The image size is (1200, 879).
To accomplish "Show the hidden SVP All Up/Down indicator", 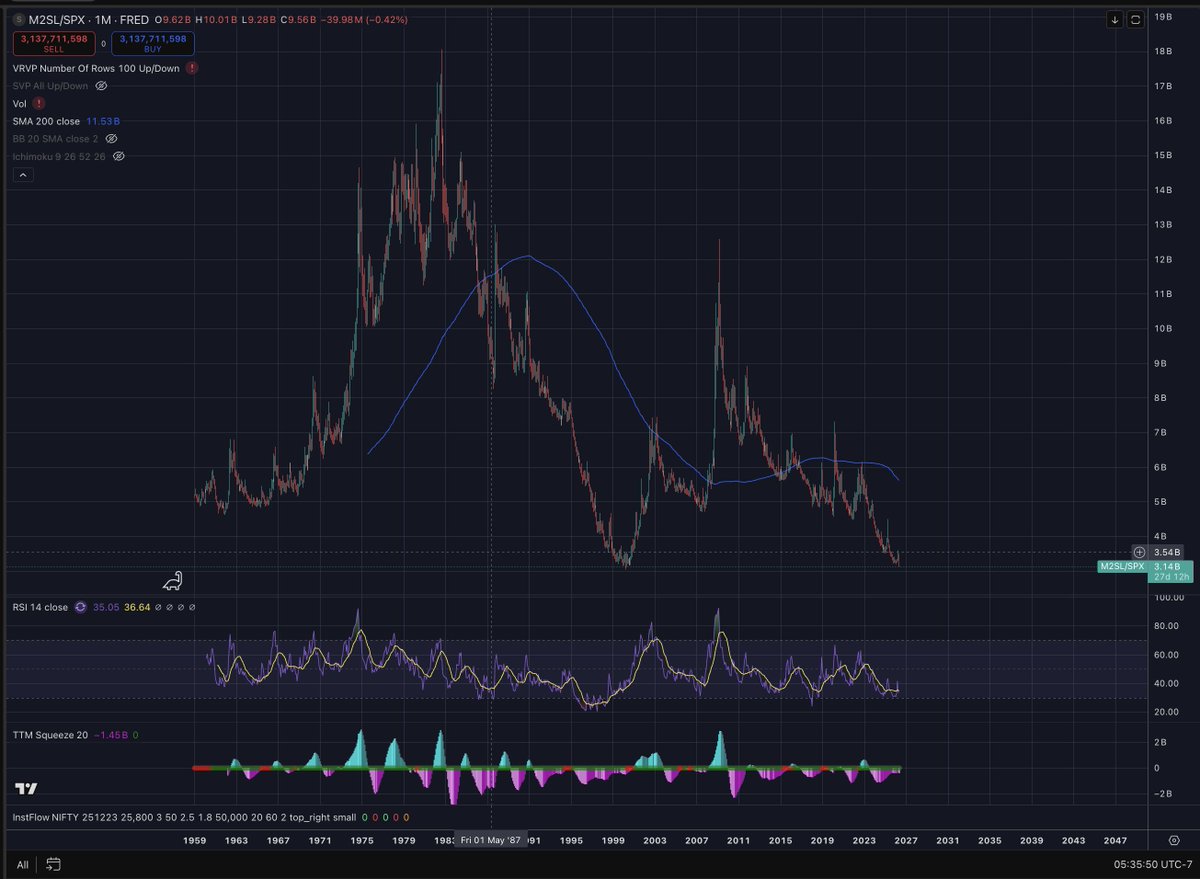I will coord(100,86).
